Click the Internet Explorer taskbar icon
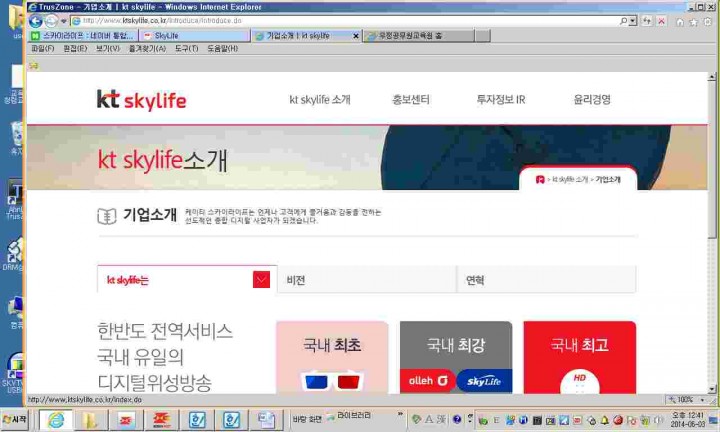Screen dimensions: 720x432 [x=56, y=420]
